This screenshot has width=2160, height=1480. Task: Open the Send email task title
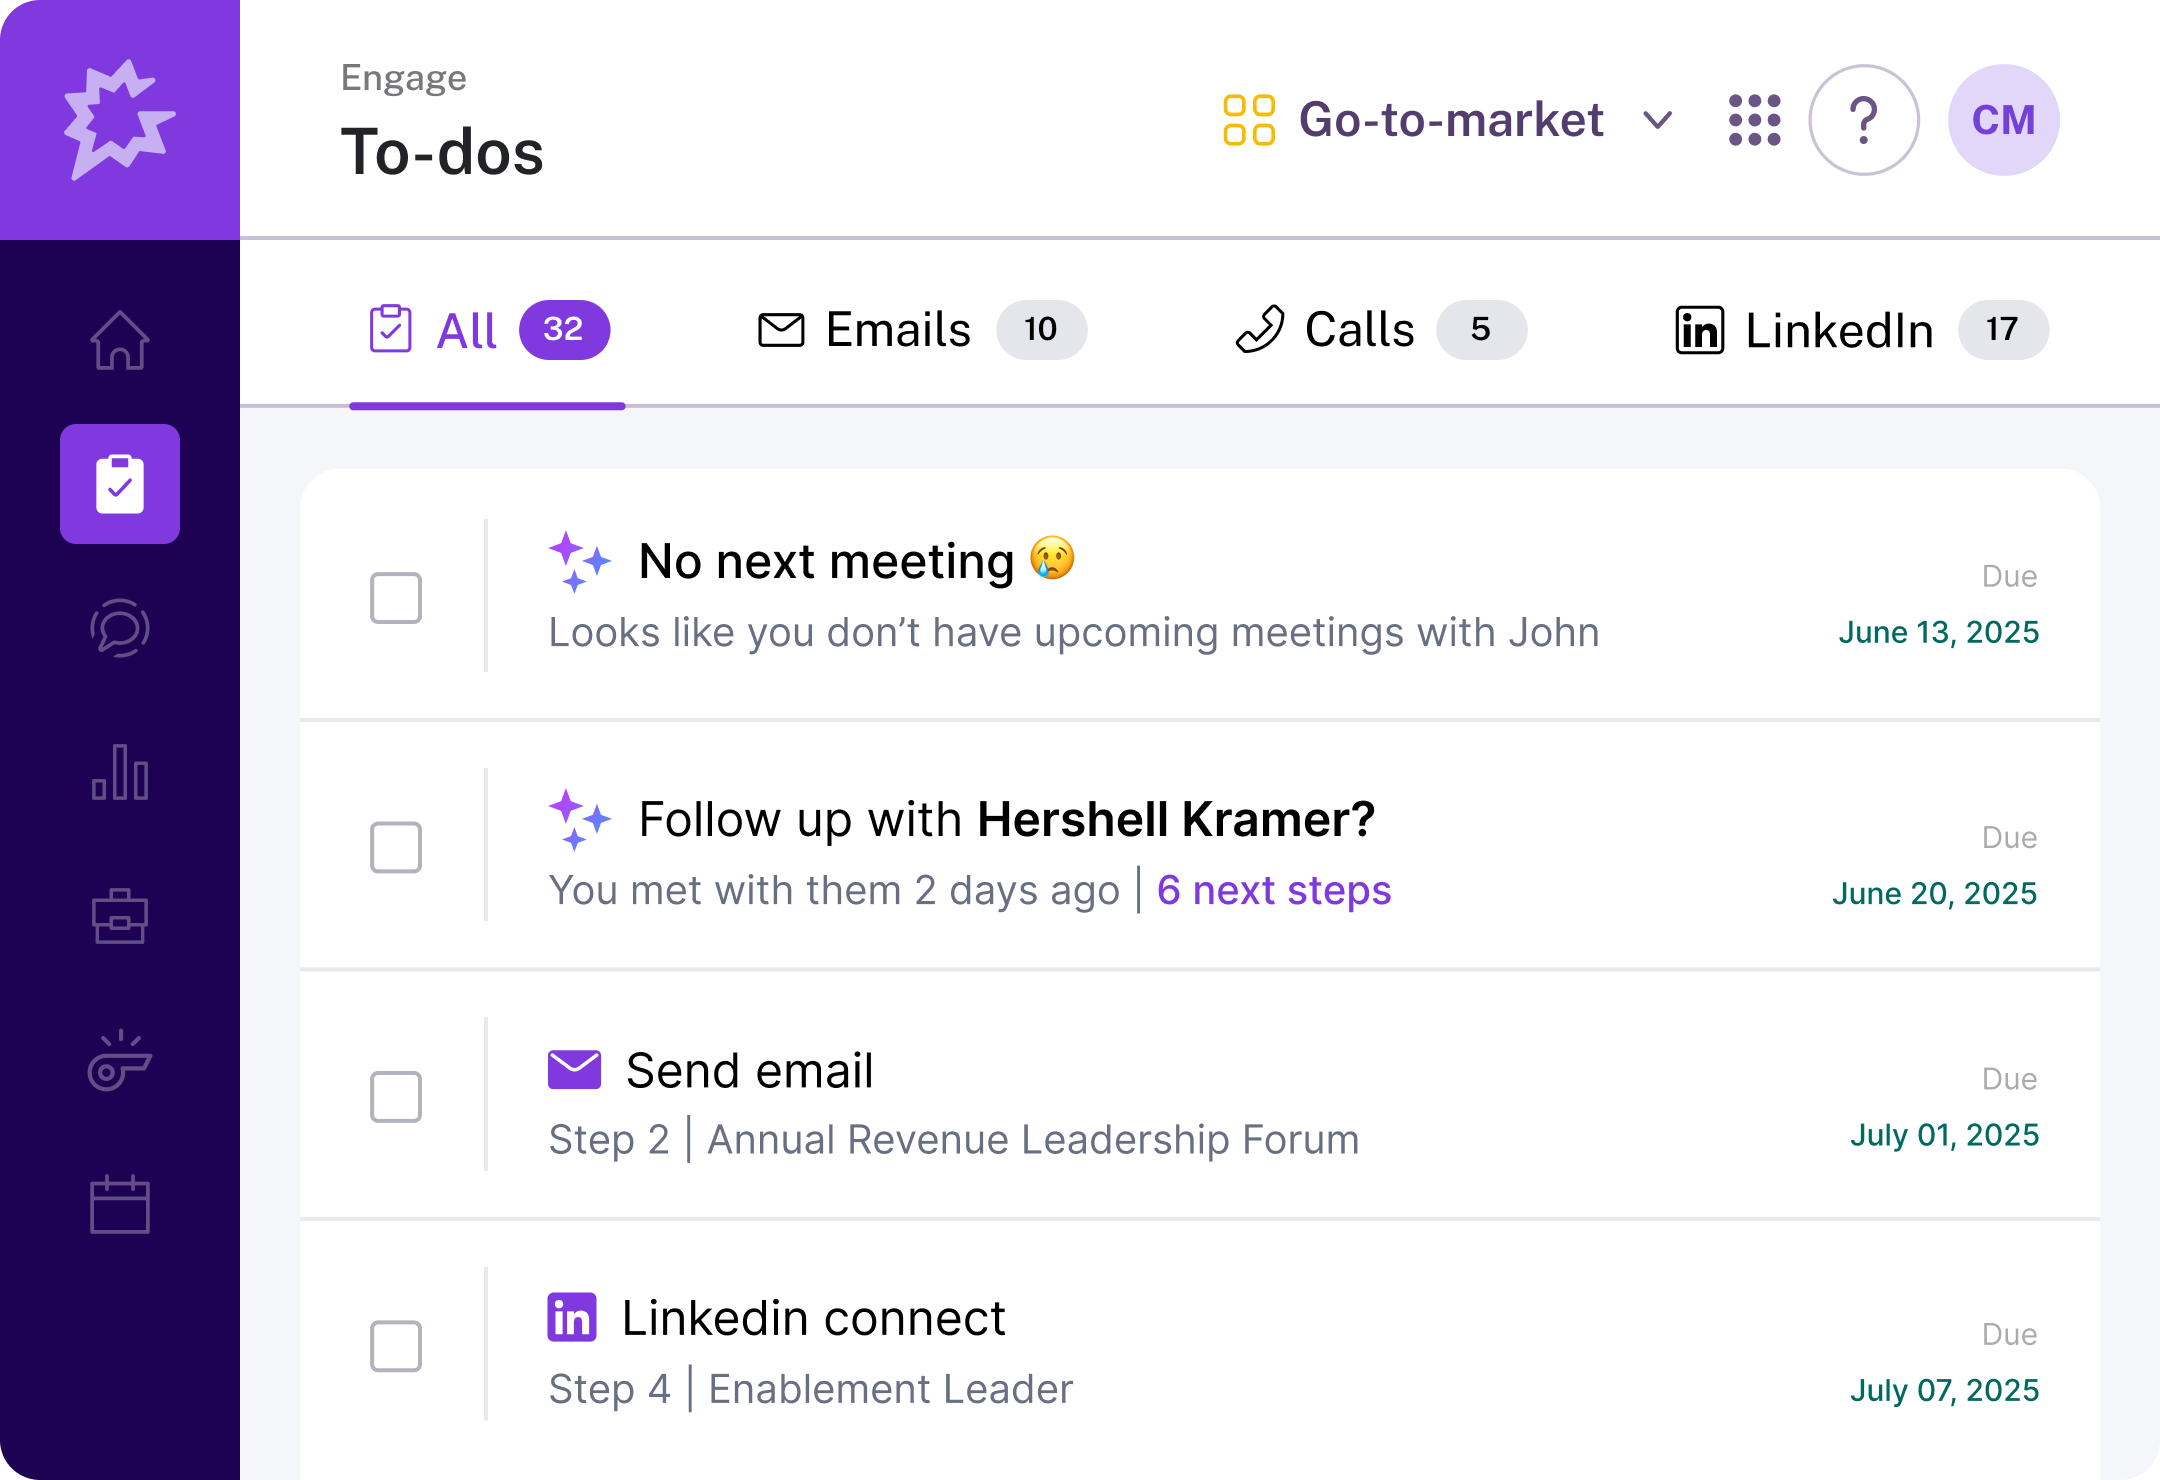click(749, 1071)
